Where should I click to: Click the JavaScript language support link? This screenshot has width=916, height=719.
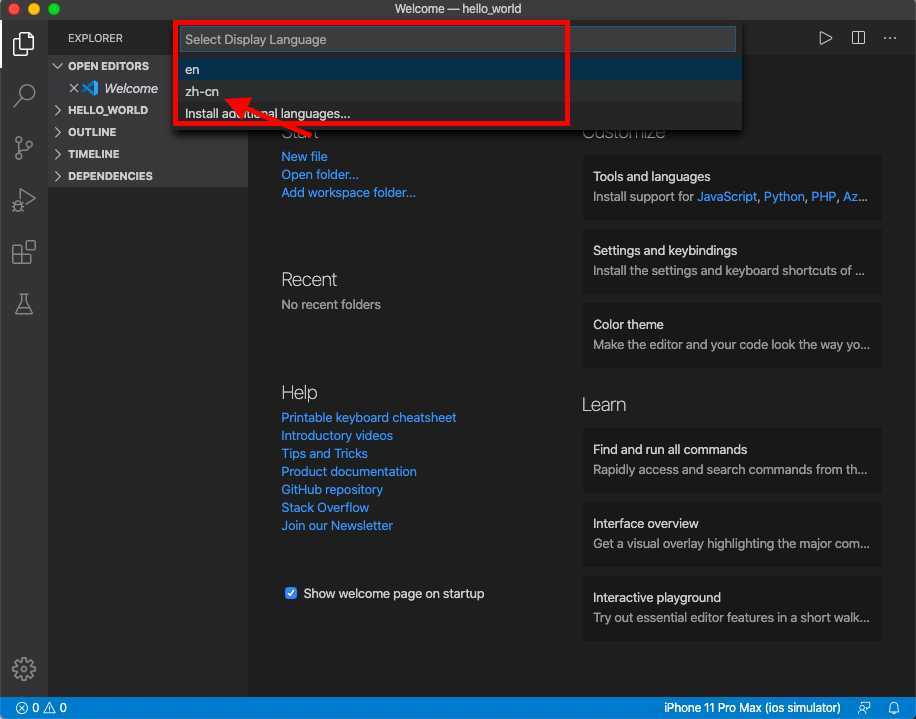(x=727, y=197)
